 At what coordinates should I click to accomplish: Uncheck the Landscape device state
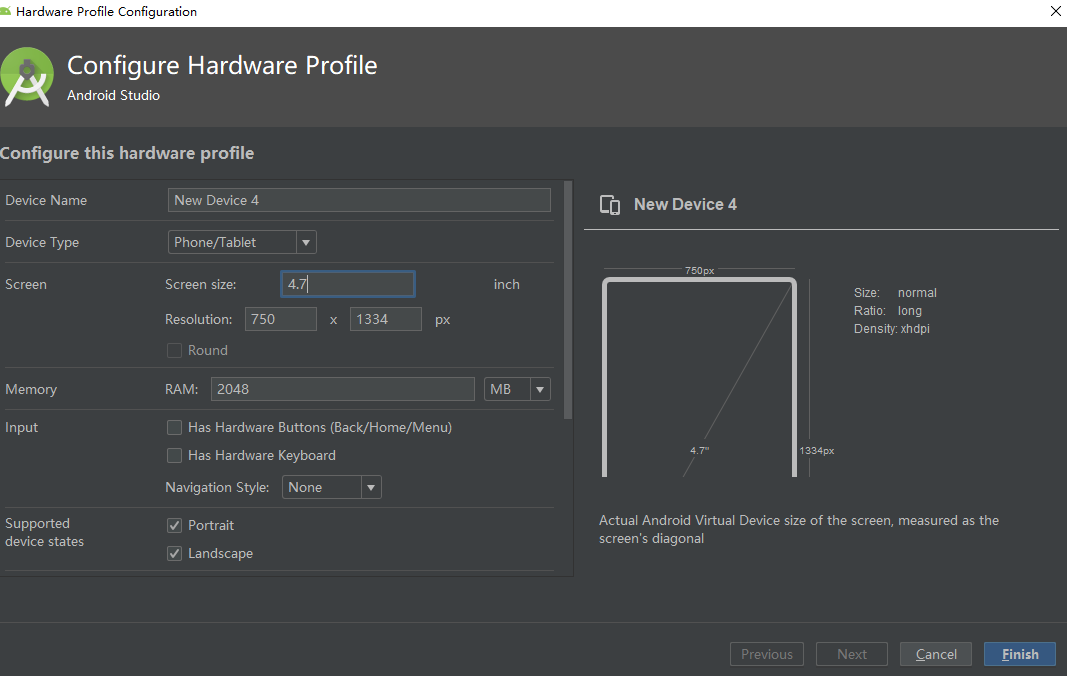(x=174, y=553)
